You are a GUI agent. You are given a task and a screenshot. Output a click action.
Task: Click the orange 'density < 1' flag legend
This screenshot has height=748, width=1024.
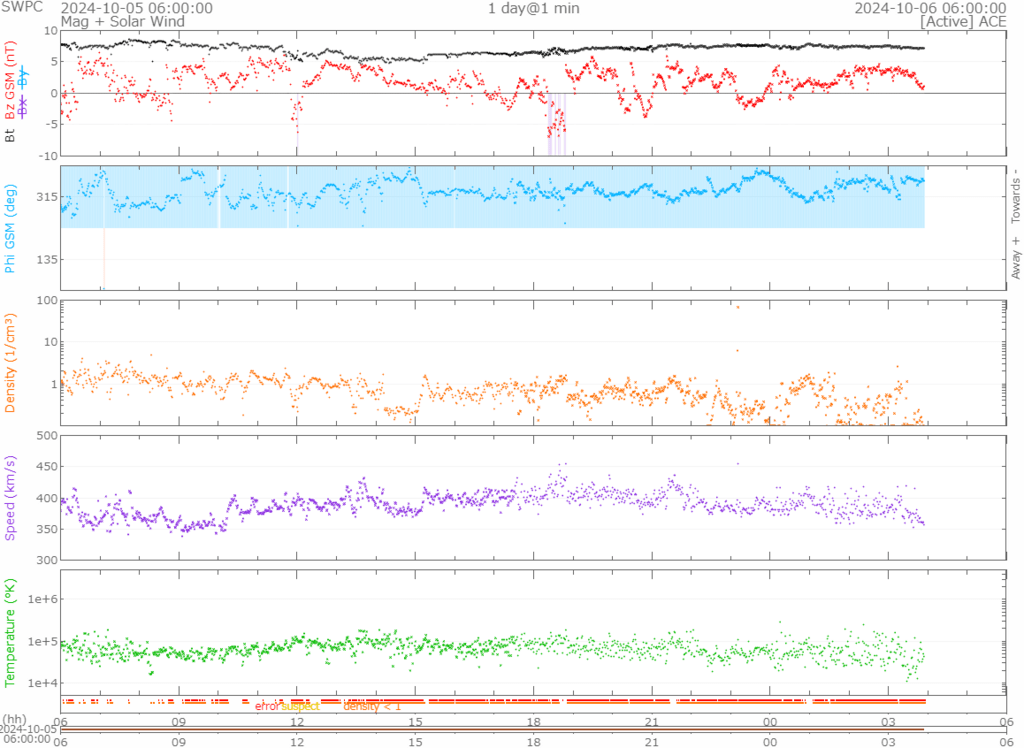(372, 707)
